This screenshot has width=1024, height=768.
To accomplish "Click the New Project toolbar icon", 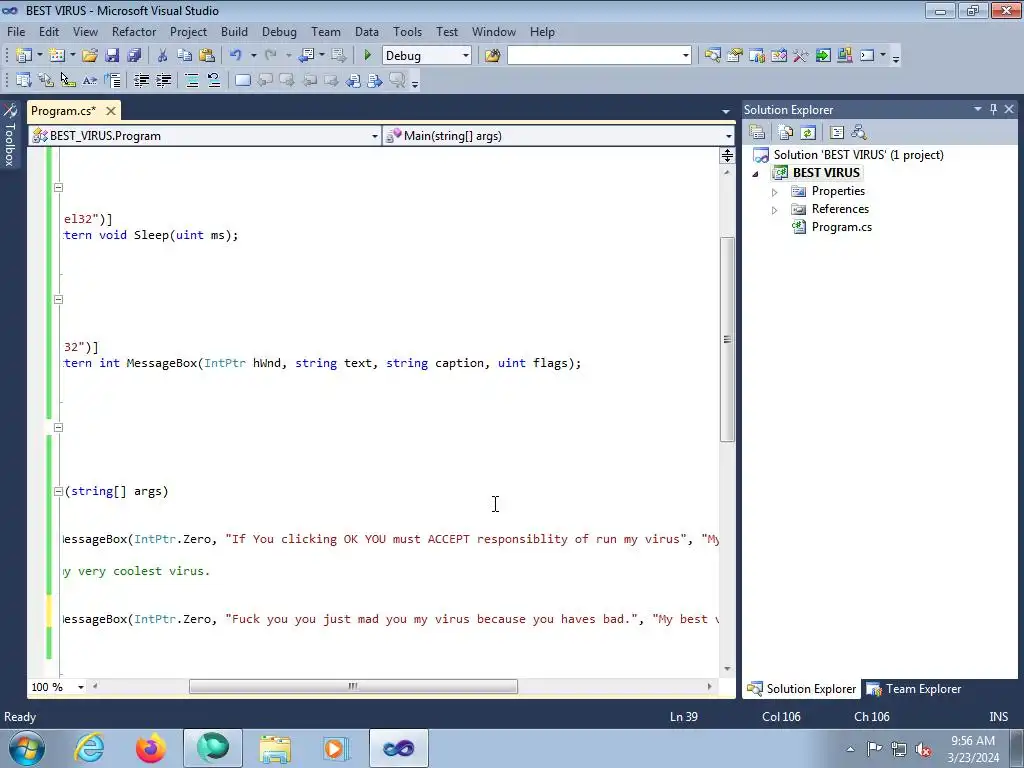I will point(24,56).
